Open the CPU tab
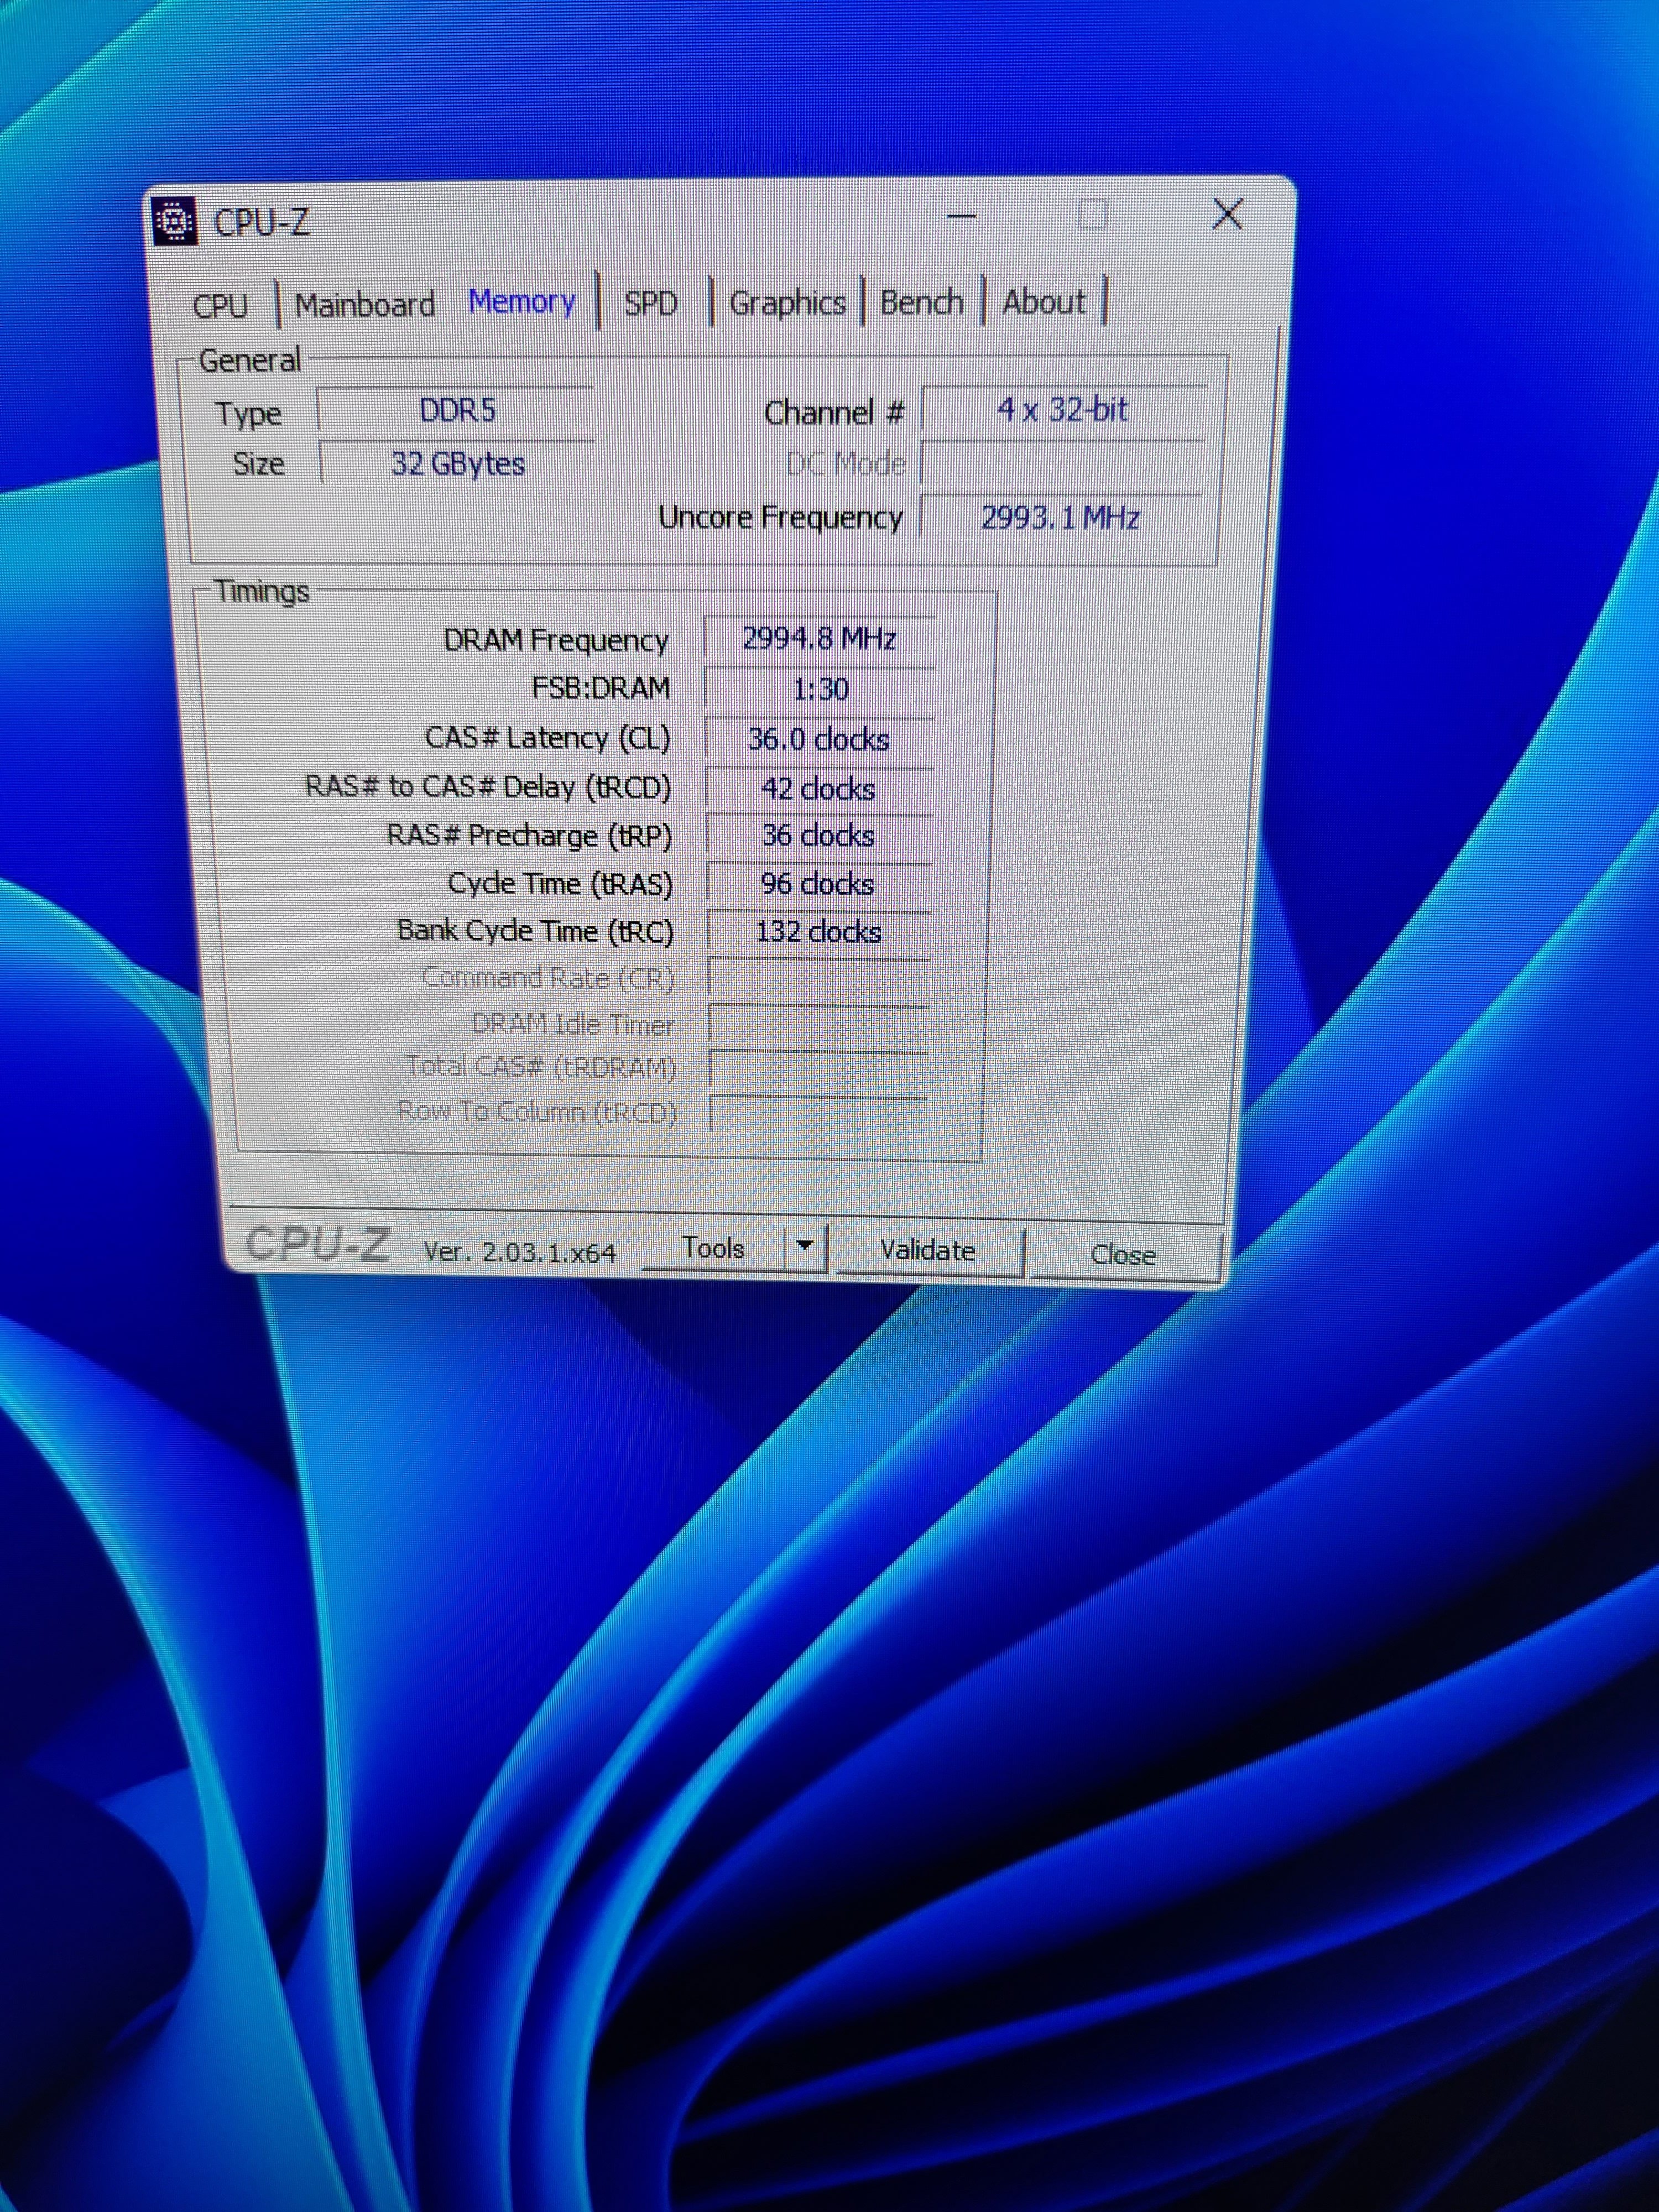 pyautogui.click(x=220, y=306)
